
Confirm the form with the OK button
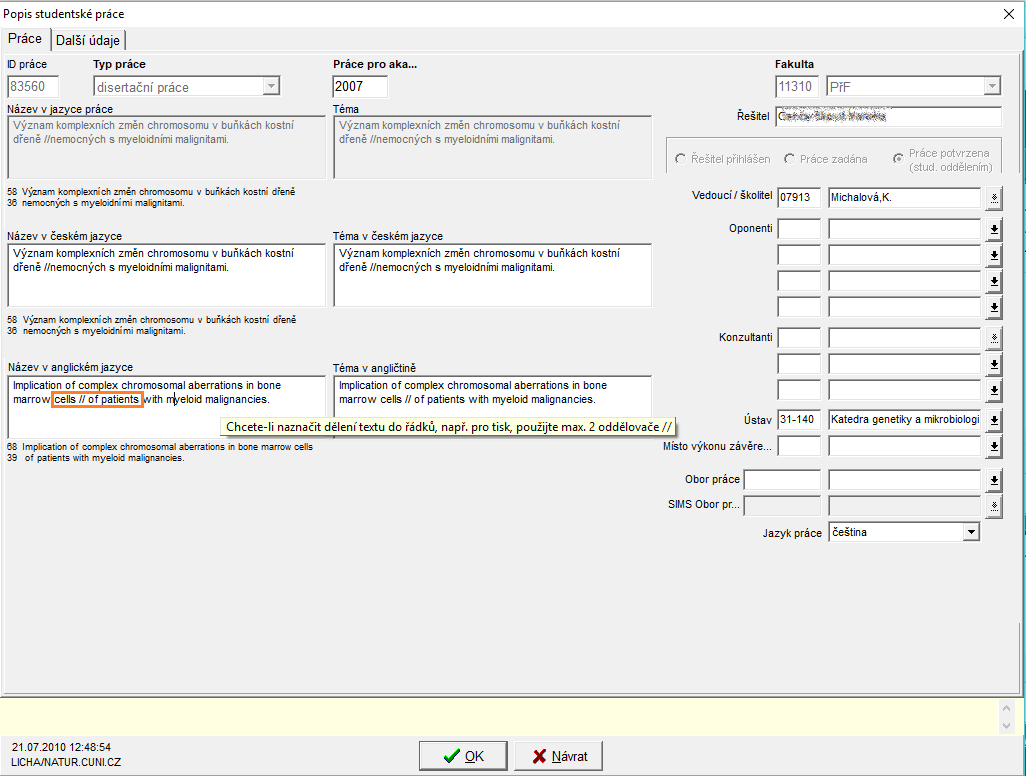point(463,756)
